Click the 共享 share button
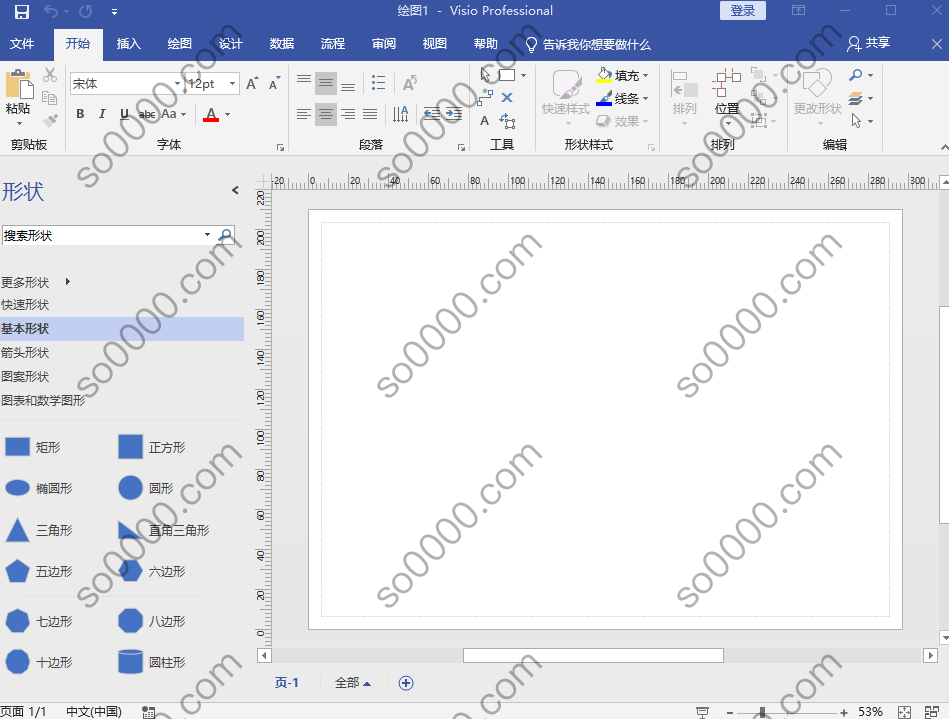Image resolution: width=949 pixels, height=719 pixels. coord(869,43)
